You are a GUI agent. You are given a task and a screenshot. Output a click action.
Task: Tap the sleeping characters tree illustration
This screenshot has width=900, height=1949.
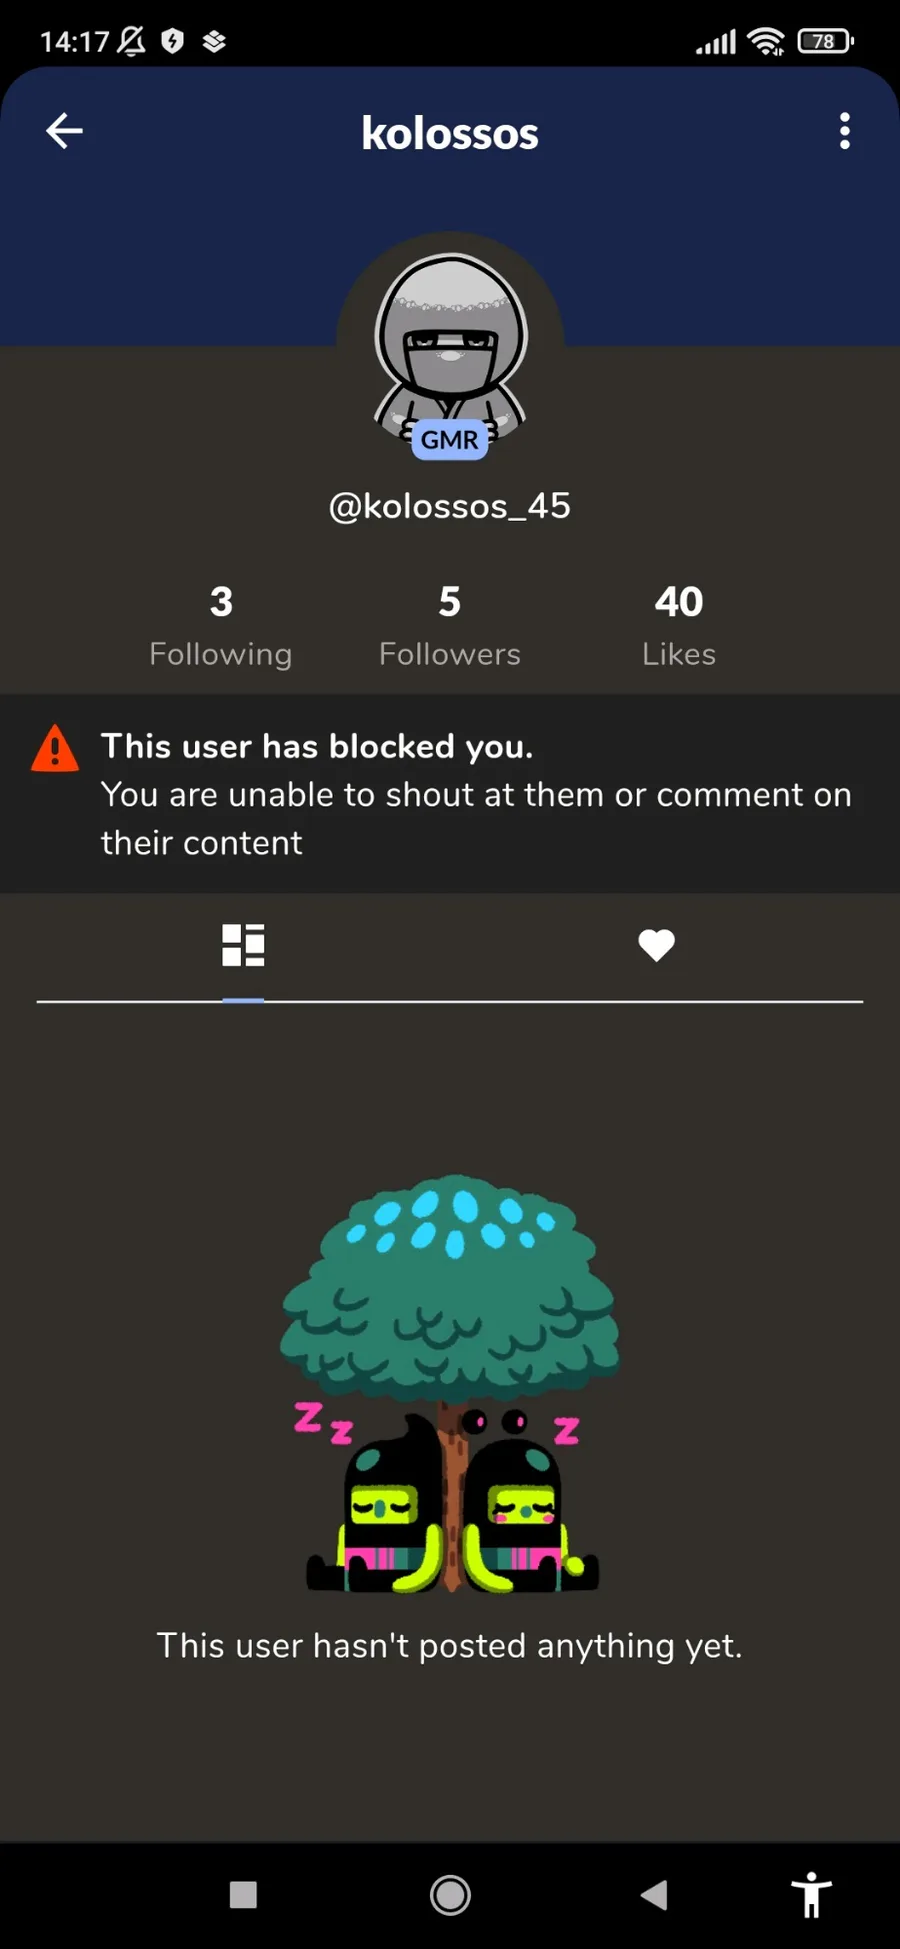[450, 1384]
